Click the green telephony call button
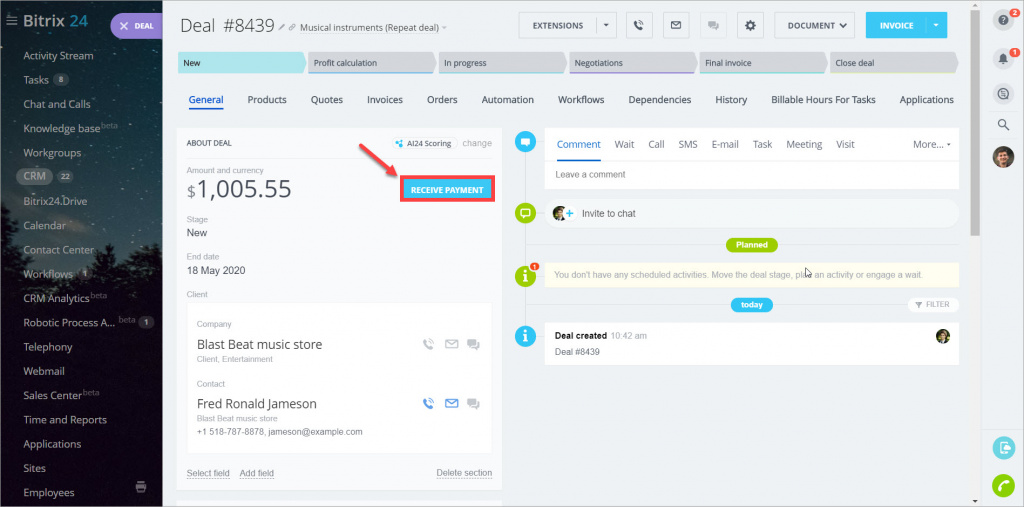Viewport: 1024px width, 507px height. point(1003,485)
